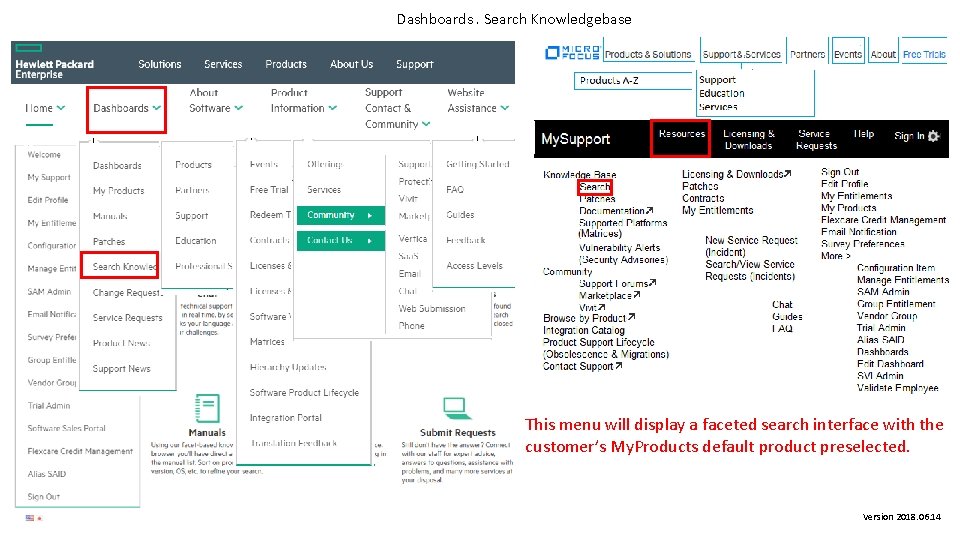Click Edit Profile in MySupport Sign In column
The height and width of the screenshot is (540, 960).
point(844,184)
